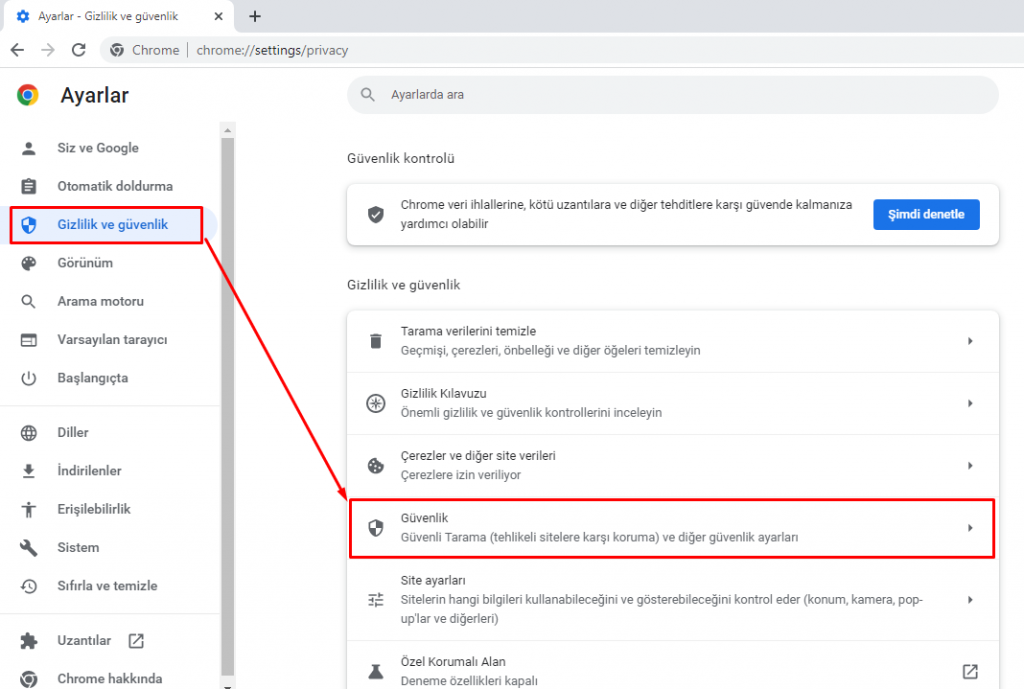
Task: Click the sidebar scroll up arrow
Action: click(227, 130)
